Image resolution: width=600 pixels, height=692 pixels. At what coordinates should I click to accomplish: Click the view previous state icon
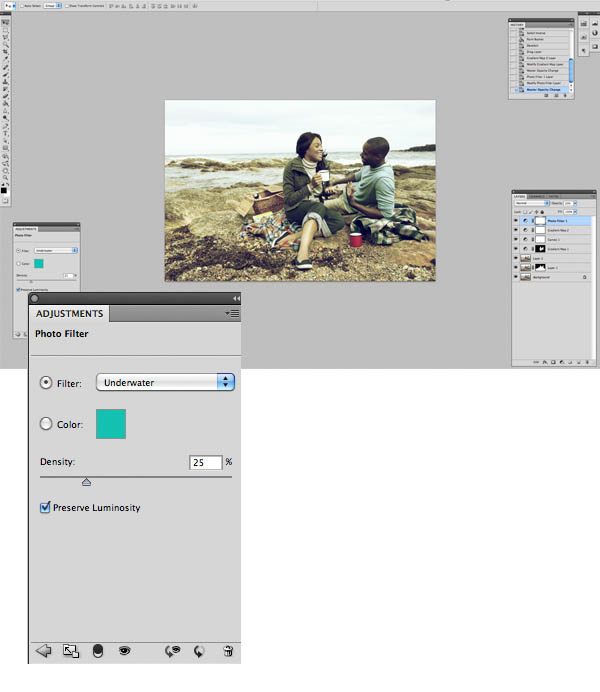pos(172,651)
